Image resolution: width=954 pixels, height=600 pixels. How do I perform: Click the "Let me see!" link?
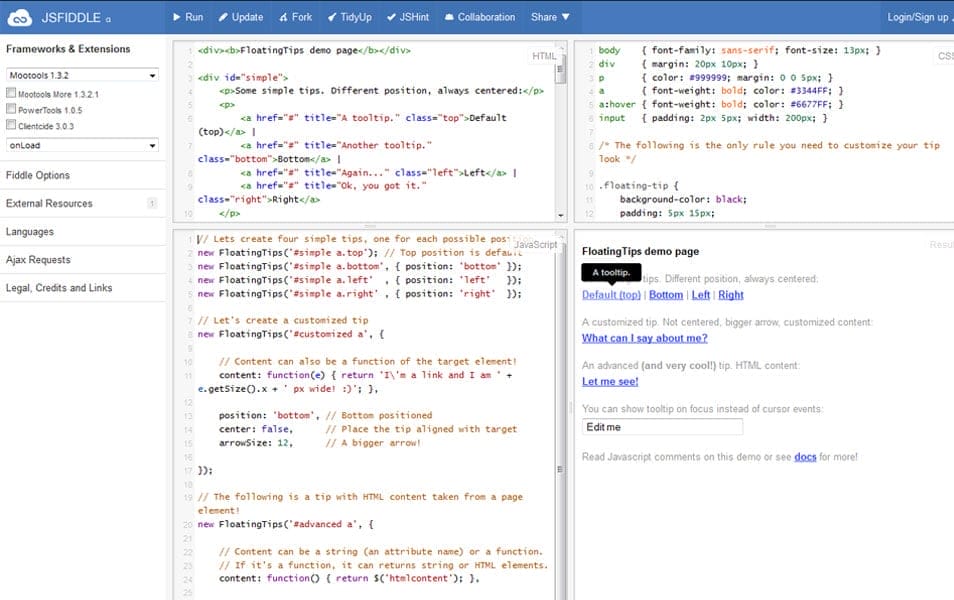click(x=610, y=382)
